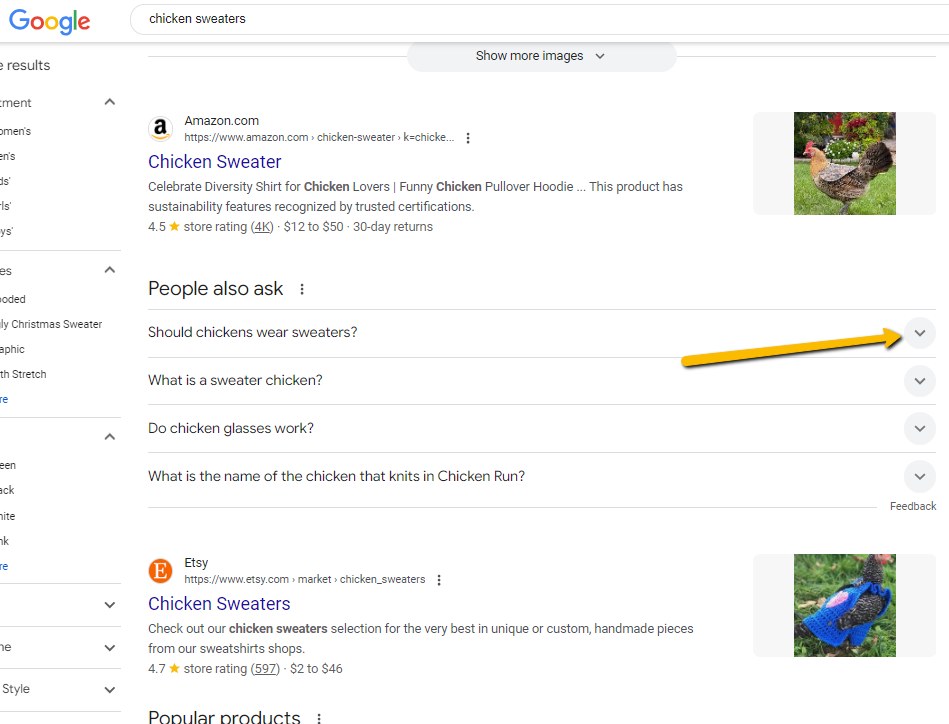
Task: Click the Google logo
Action: [50, 21]
